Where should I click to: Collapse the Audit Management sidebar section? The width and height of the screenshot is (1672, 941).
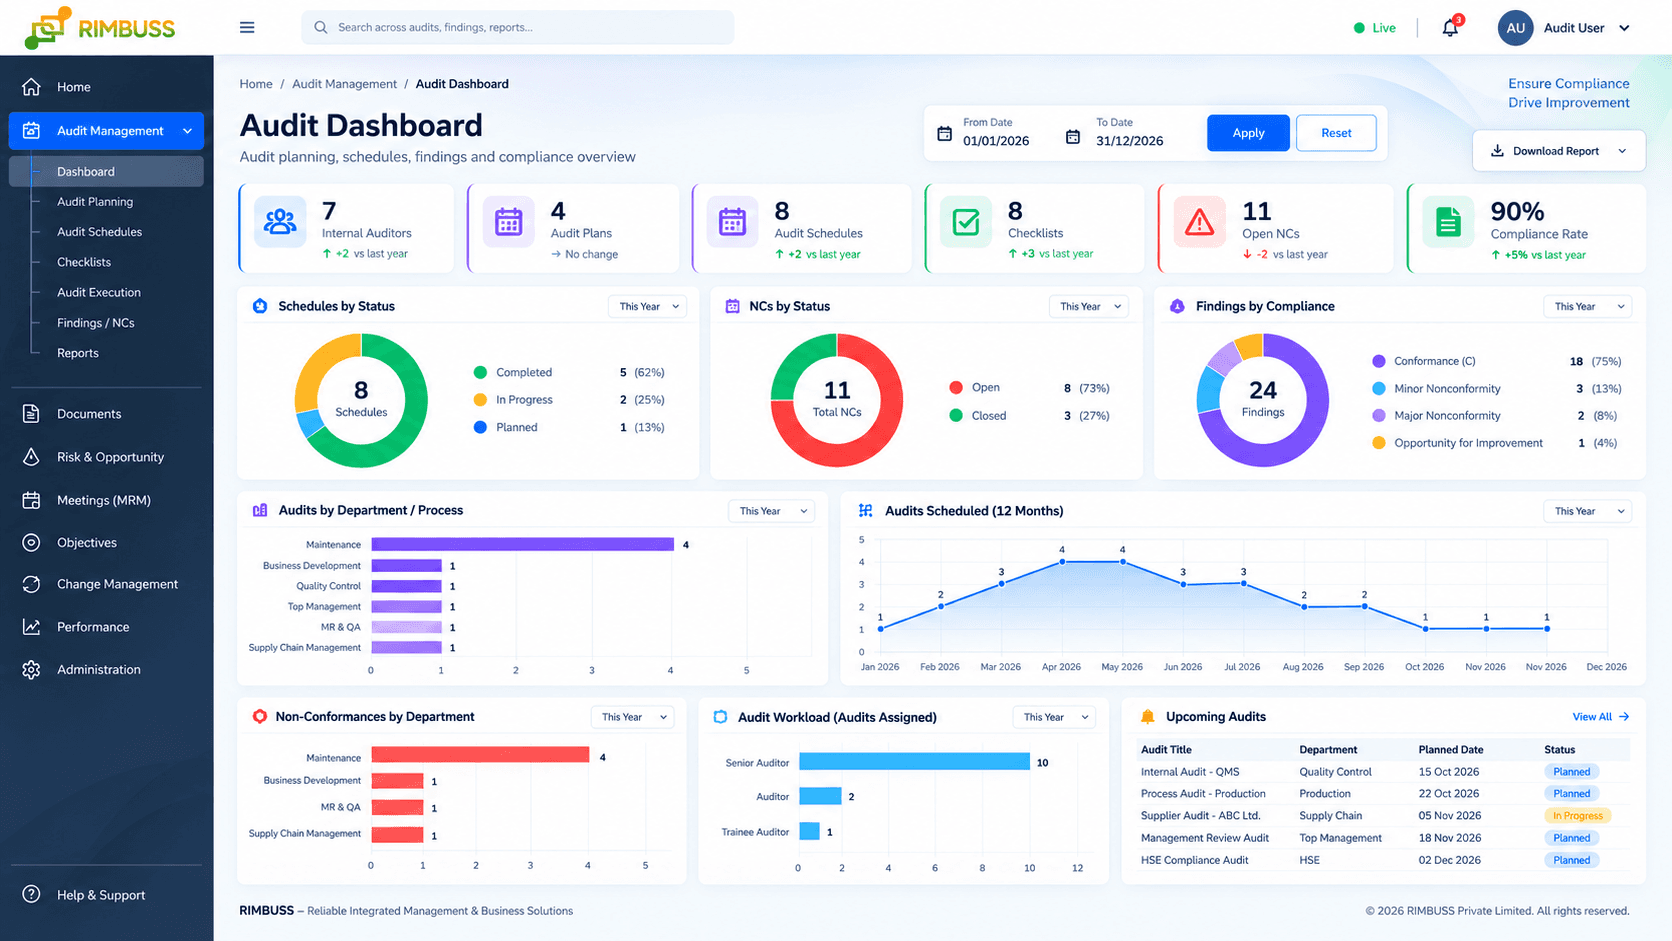pyautogui.click(x=188, y=131)
